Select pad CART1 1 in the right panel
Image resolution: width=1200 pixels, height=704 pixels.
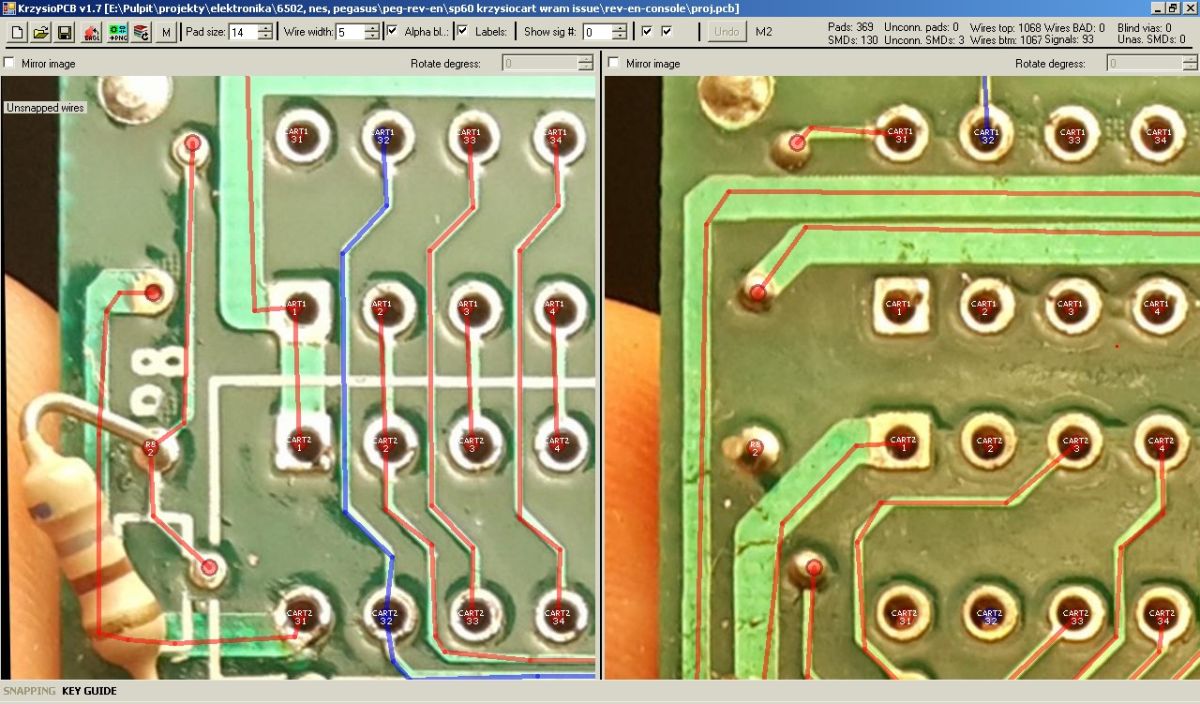[899, 306]
